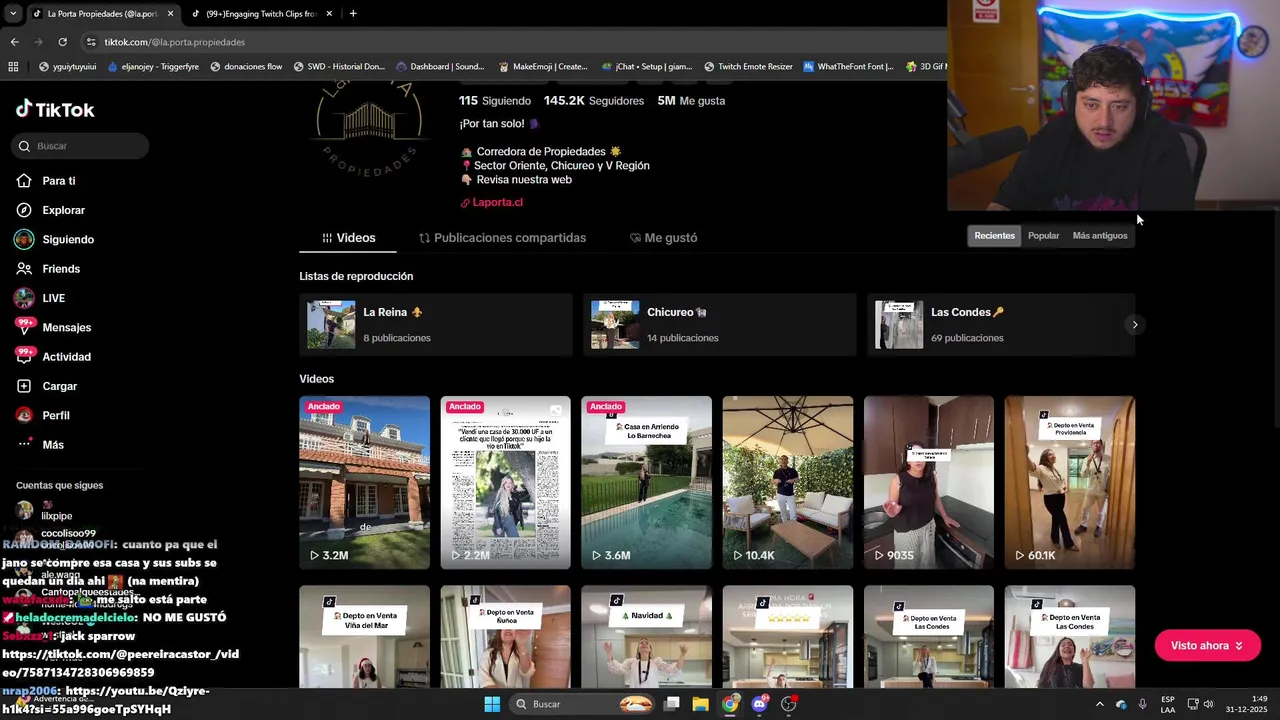The width and height of the screenshot is (1280, 720).
Task: Select the Popular sort option
Action: click(1043, 236)
